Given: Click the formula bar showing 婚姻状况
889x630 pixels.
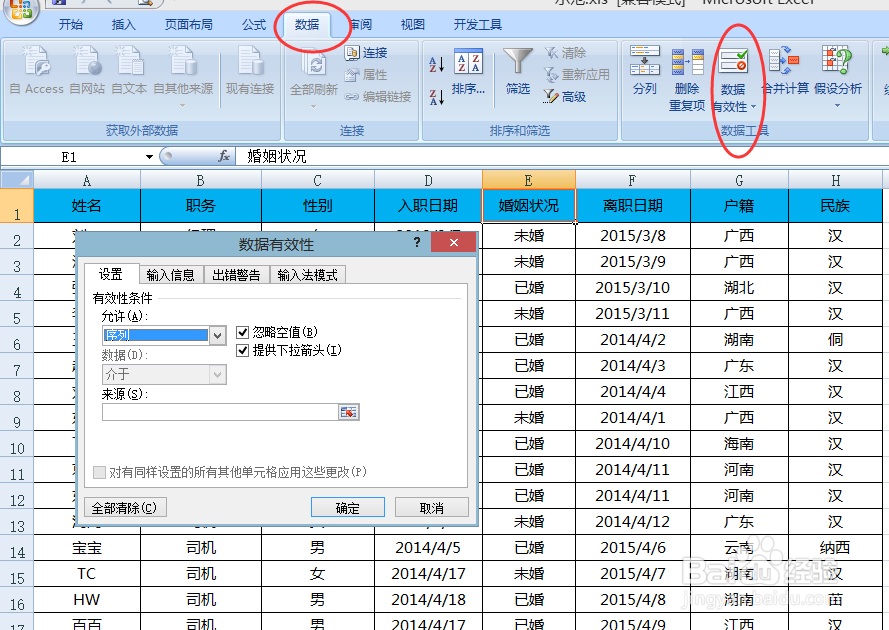Looking at the screenshot, I should pyautogui.click(x=561, y=156).
